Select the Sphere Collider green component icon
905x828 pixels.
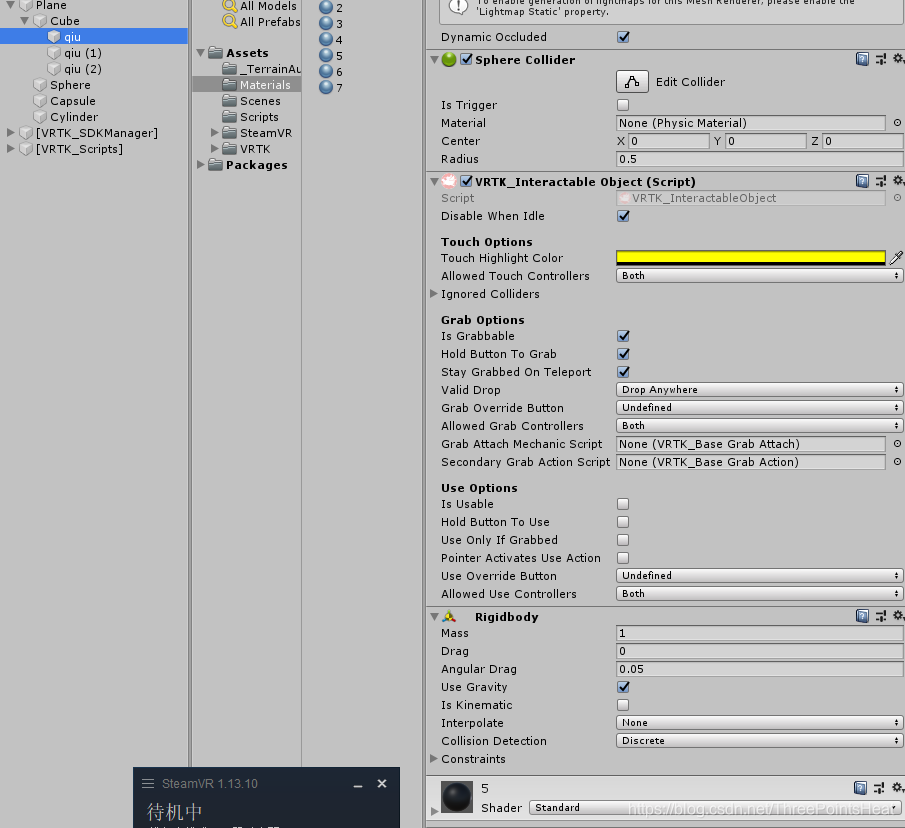pos(449,59)
